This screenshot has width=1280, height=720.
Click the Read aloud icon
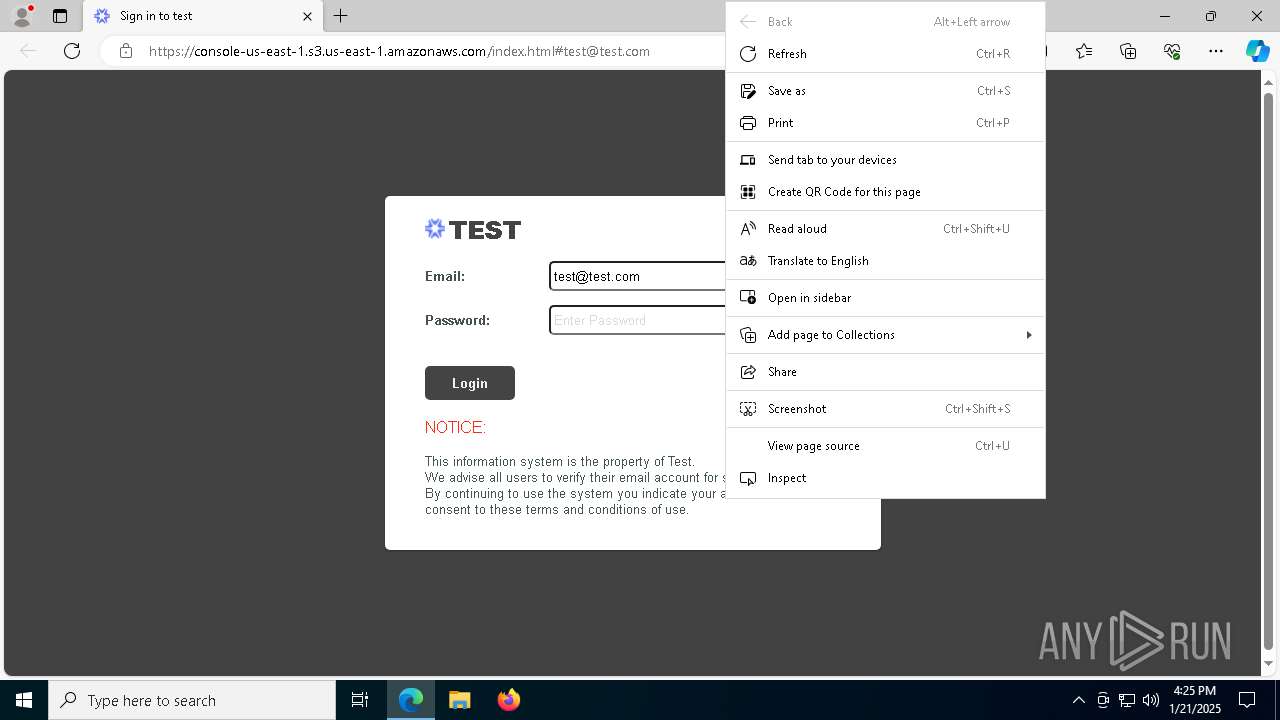pos(747,229)
